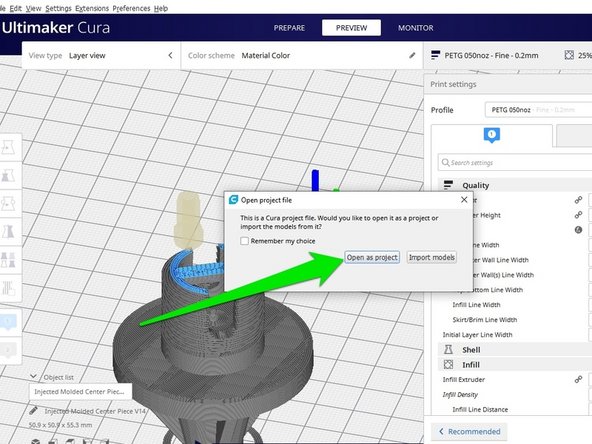Click the Infill Density setting label
Screen dimensions: 592x444
(460, 395)
